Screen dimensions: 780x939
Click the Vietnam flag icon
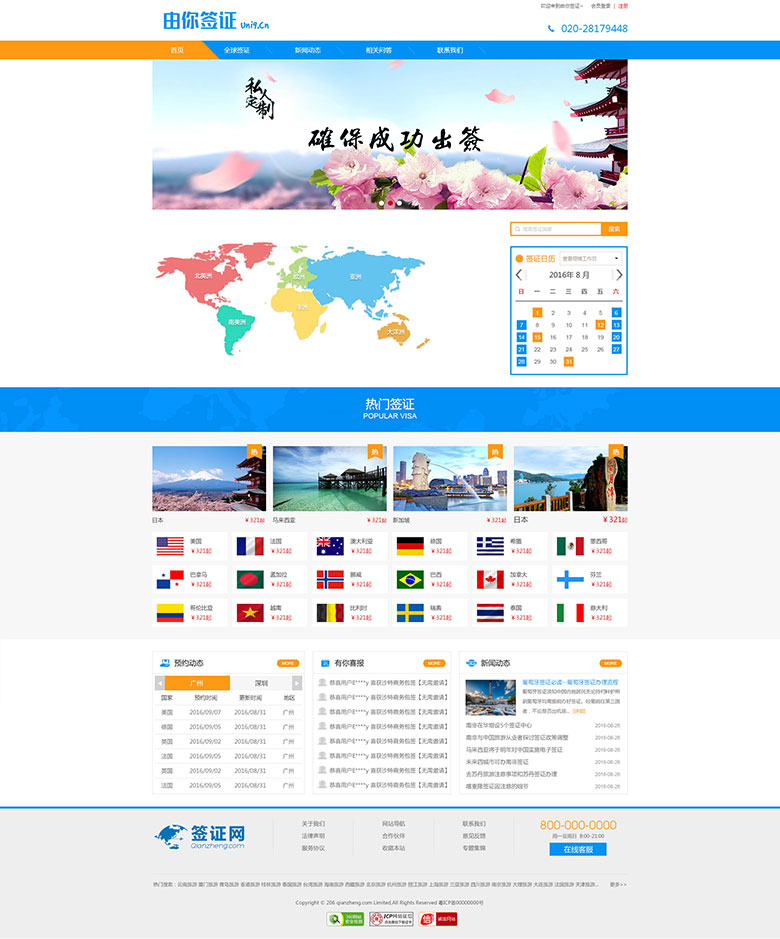coord(250,613)
